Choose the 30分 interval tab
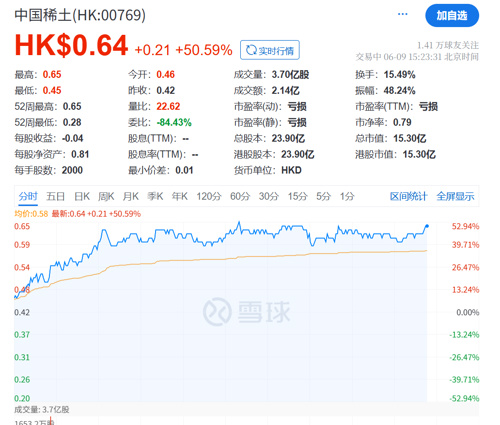500x425 pixels. [269, 196]
